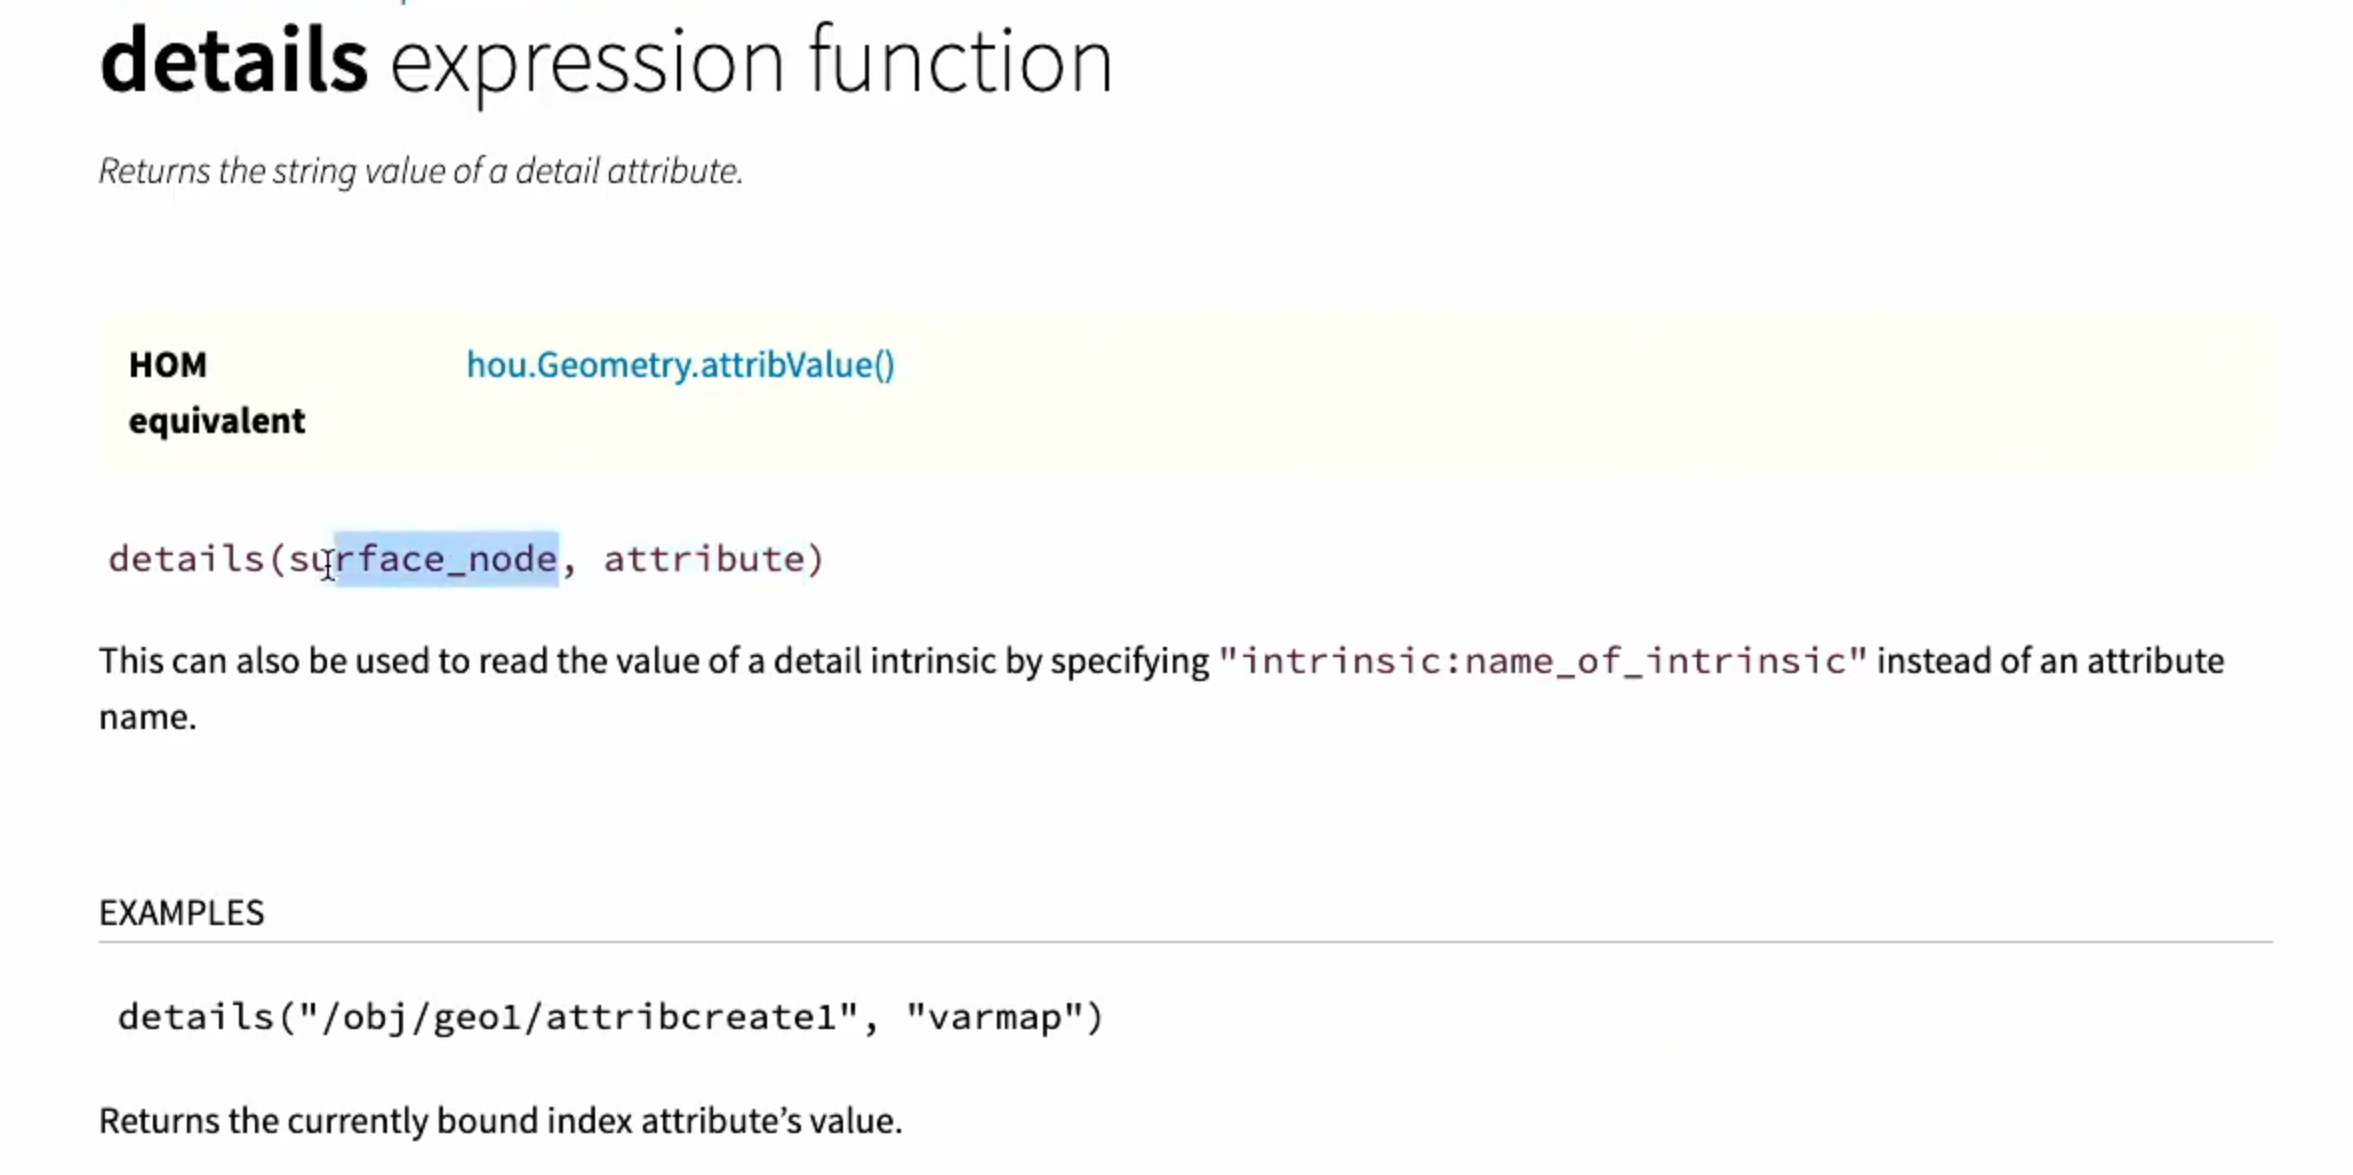
Task: Click the horizontal rule under EXAMPLES
Action: click(1185, 942)
